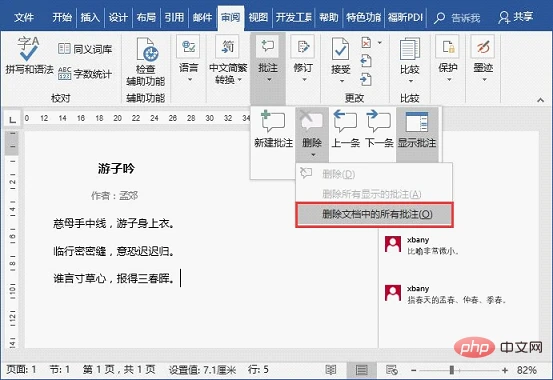Click the zoom out minus button

tap(414, 370)
